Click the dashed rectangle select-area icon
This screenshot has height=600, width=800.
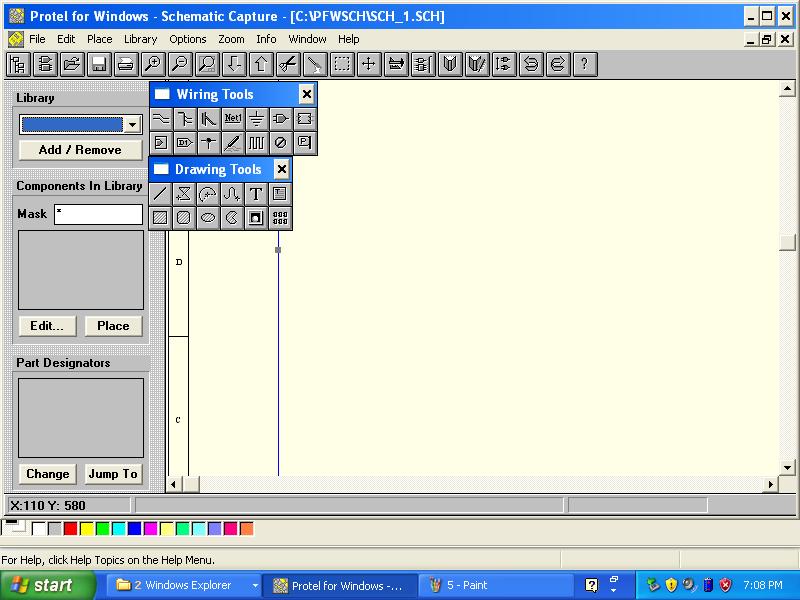tap(342, 64)
